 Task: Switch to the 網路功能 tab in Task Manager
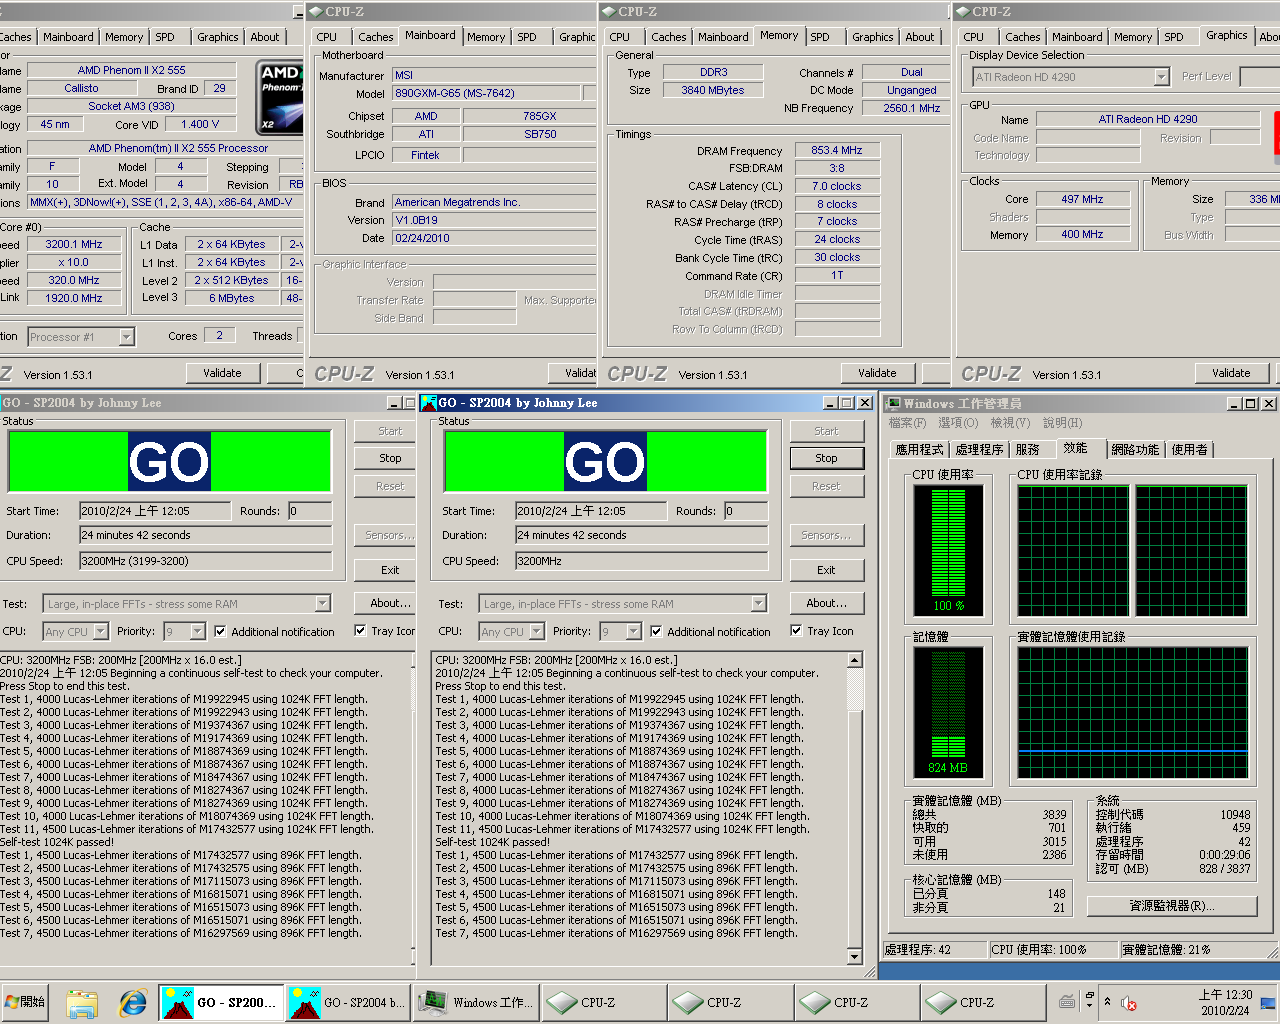pyautogui.click(x=1135, y=450)
